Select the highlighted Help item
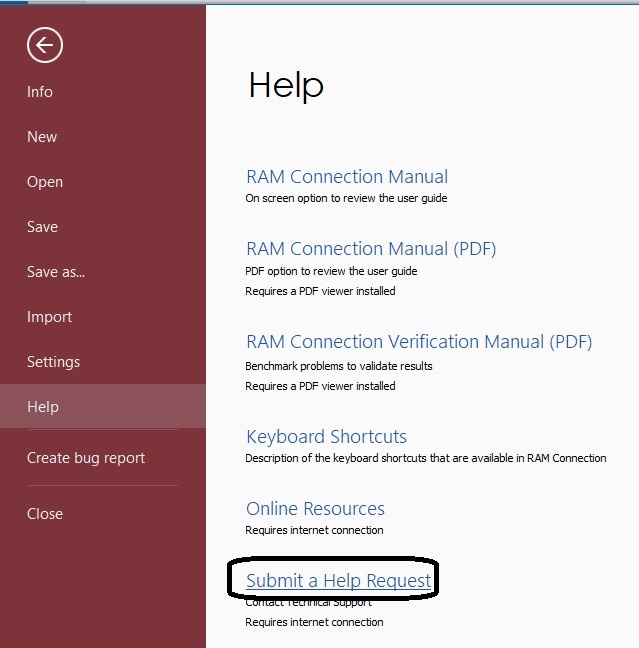639x648 pixels. (103, 406)
